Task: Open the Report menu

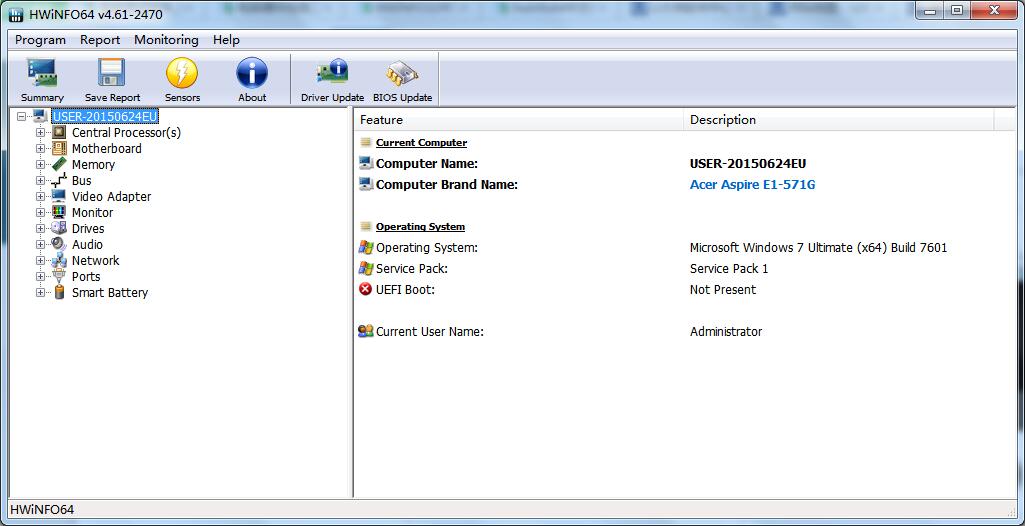Action: click(x=100, y=40)
